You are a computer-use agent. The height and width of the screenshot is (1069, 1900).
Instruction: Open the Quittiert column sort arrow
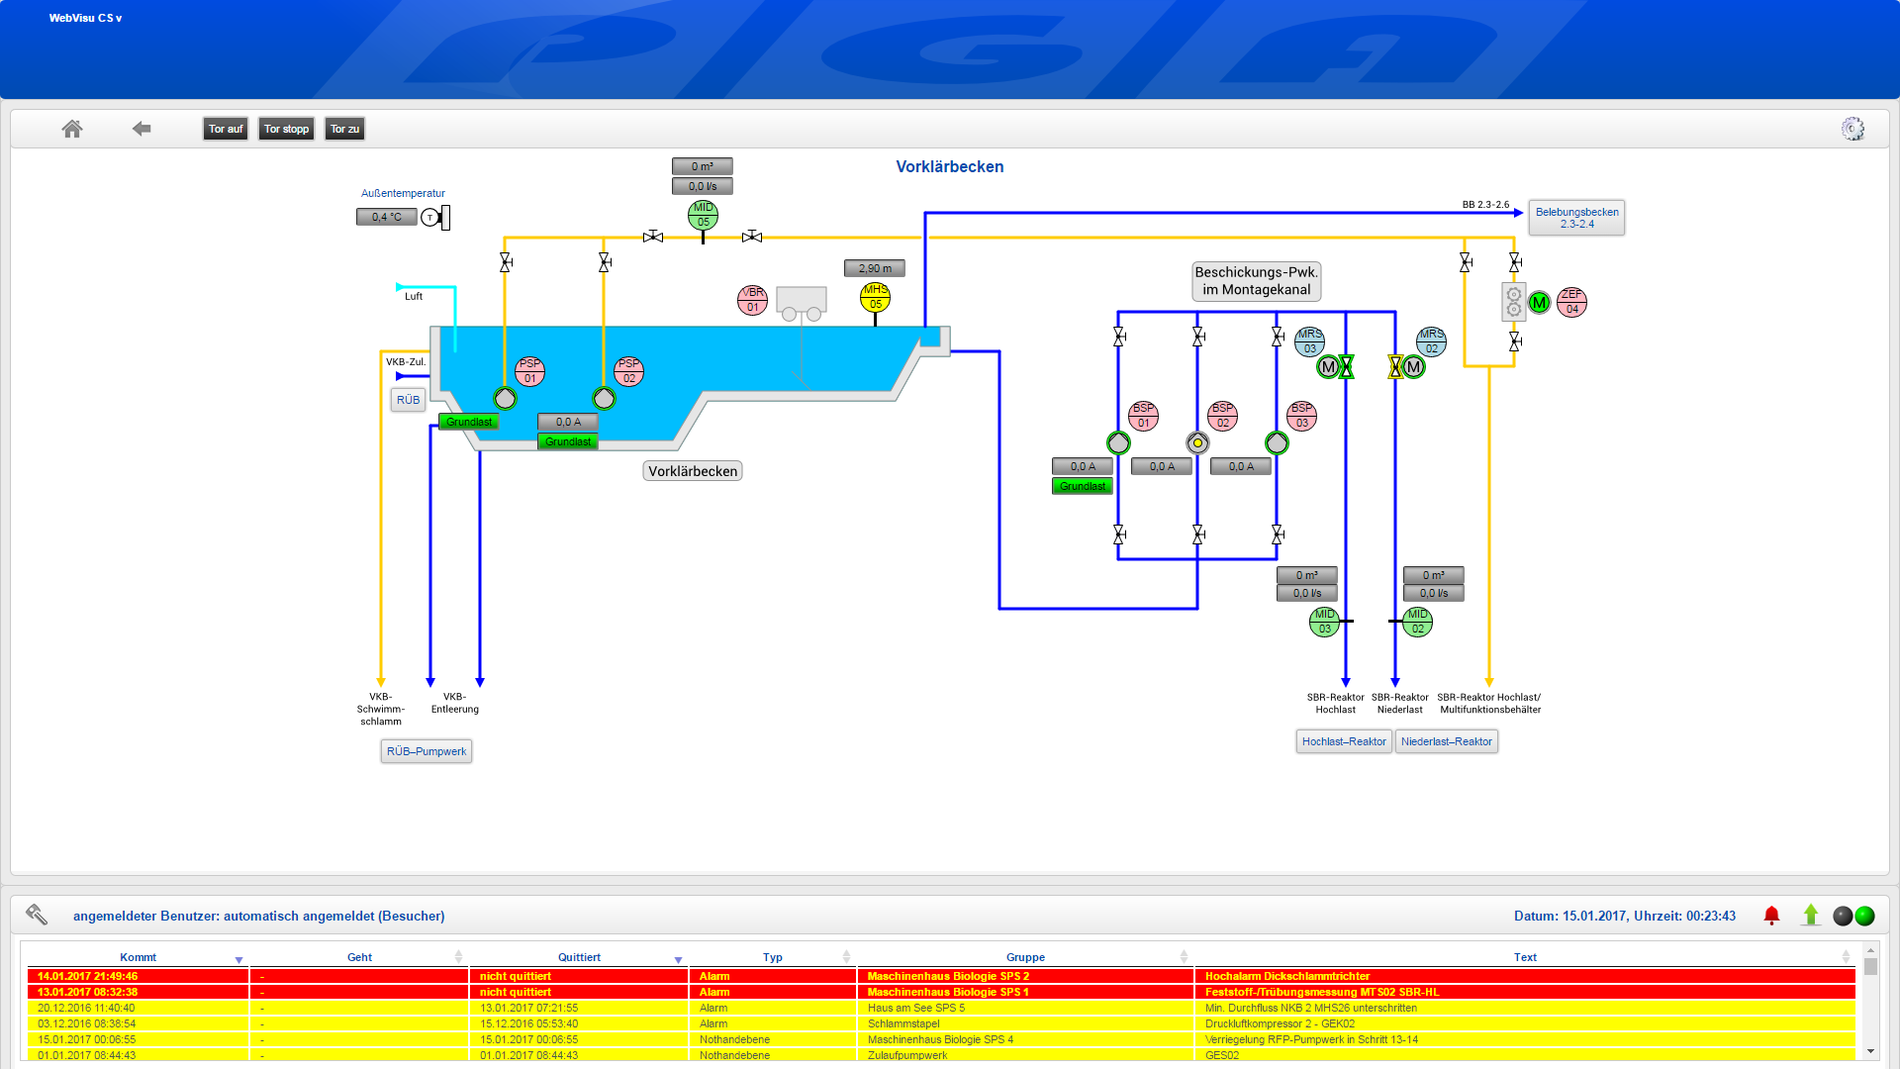[678, 960]
